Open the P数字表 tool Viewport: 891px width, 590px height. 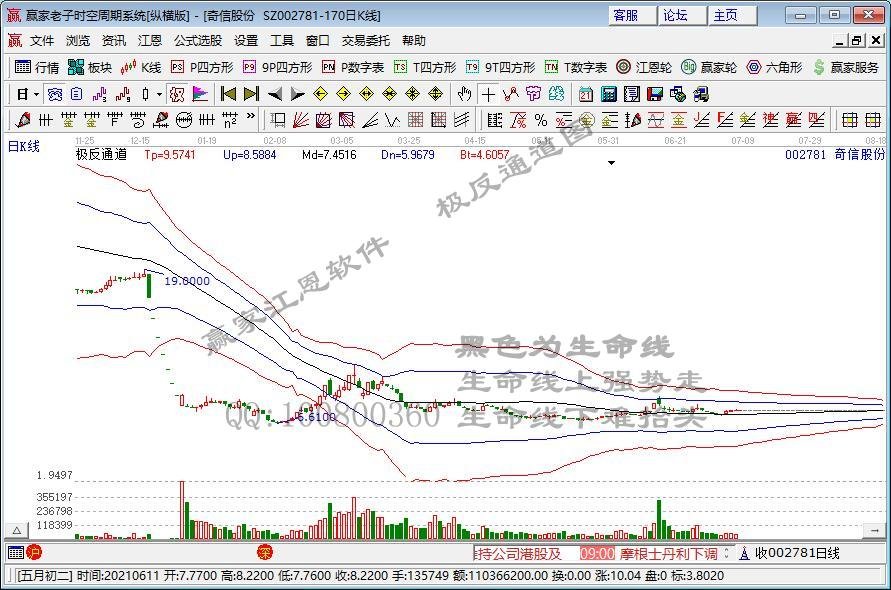[x=352, y=68]
